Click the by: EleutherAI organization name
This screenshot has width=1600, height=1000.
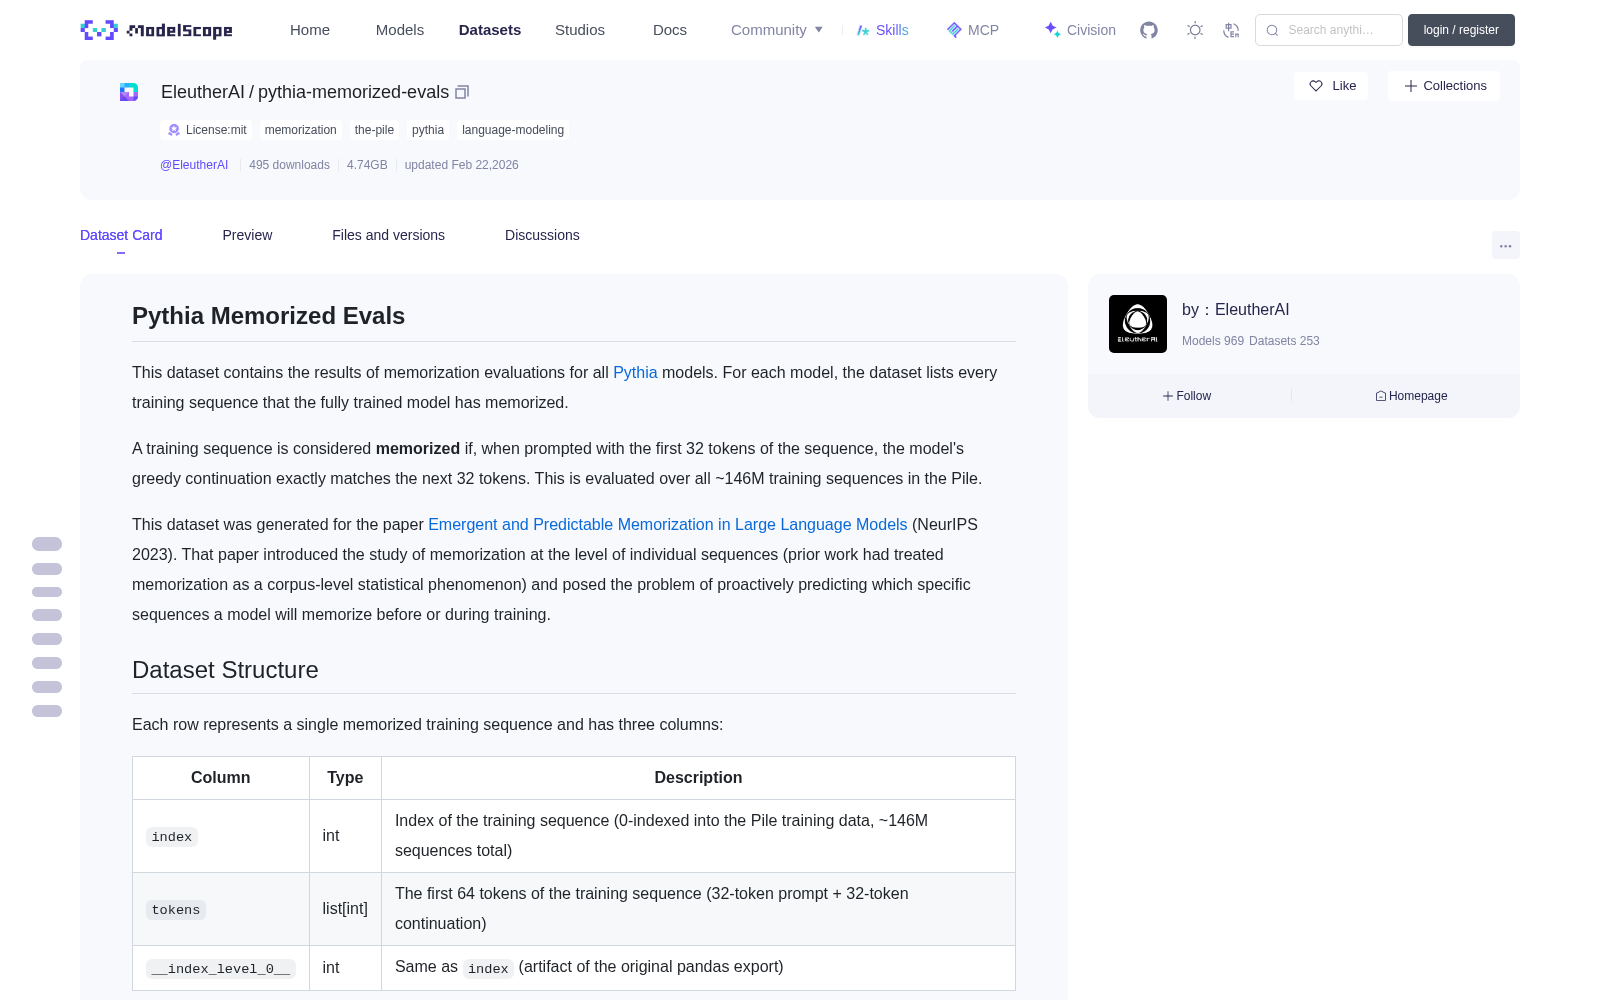[x=1236, y=310]
